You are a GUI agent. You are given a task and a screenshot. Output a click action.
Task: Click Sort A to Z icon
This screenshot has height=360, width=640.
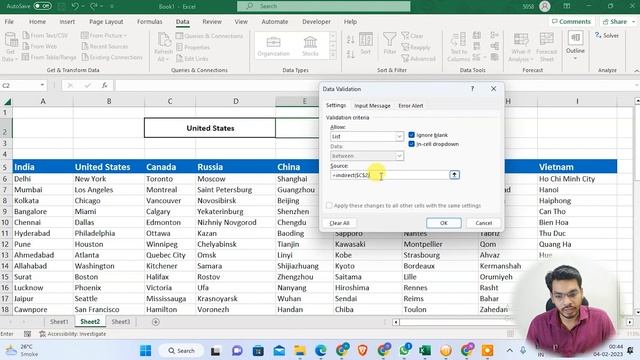coord(351,40)
